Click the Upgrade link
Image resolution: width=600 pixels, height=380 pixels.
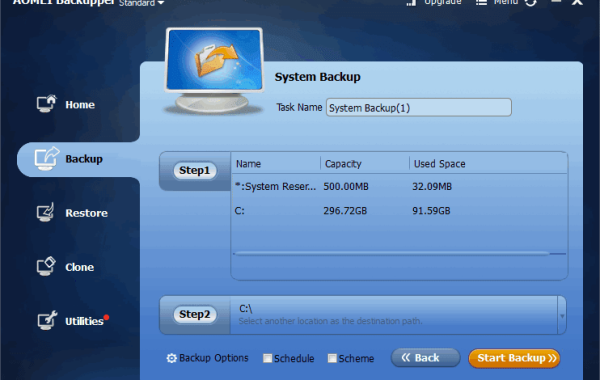point(443,2)
